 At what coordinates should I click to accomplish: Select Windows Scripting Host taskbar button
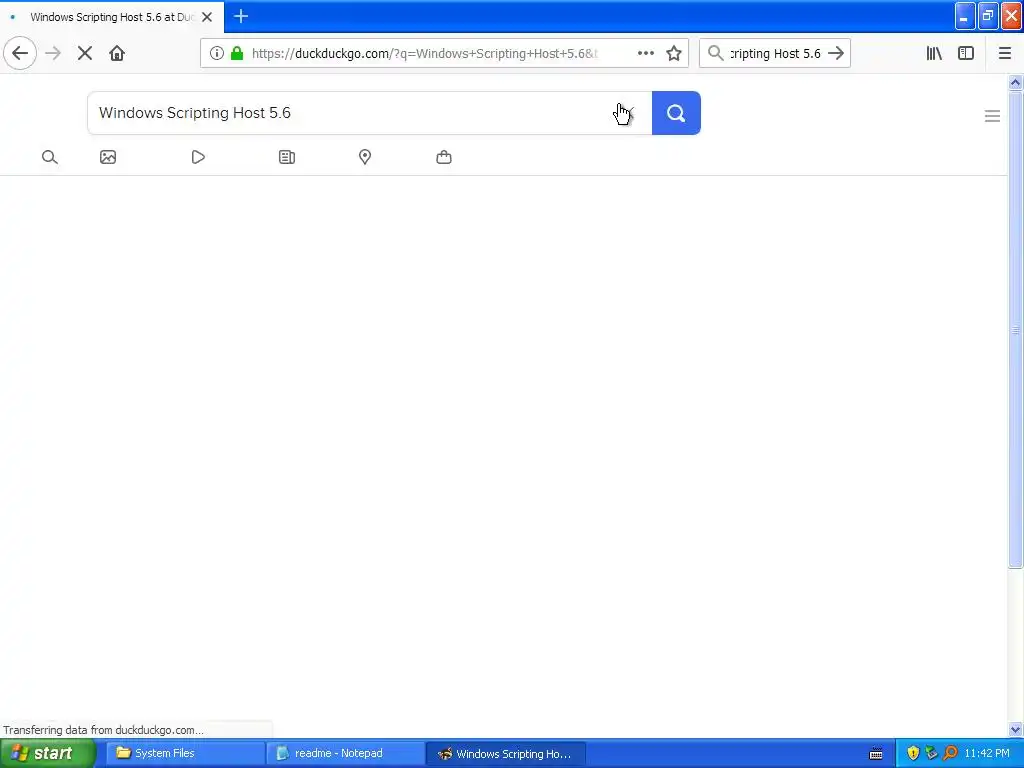(505, 753)
